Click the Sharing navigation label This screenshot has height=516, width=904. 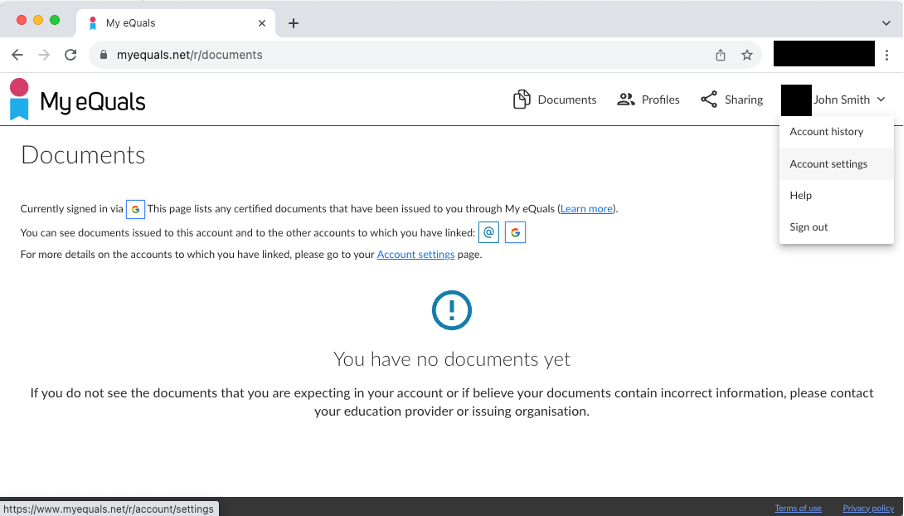point(744,100)
